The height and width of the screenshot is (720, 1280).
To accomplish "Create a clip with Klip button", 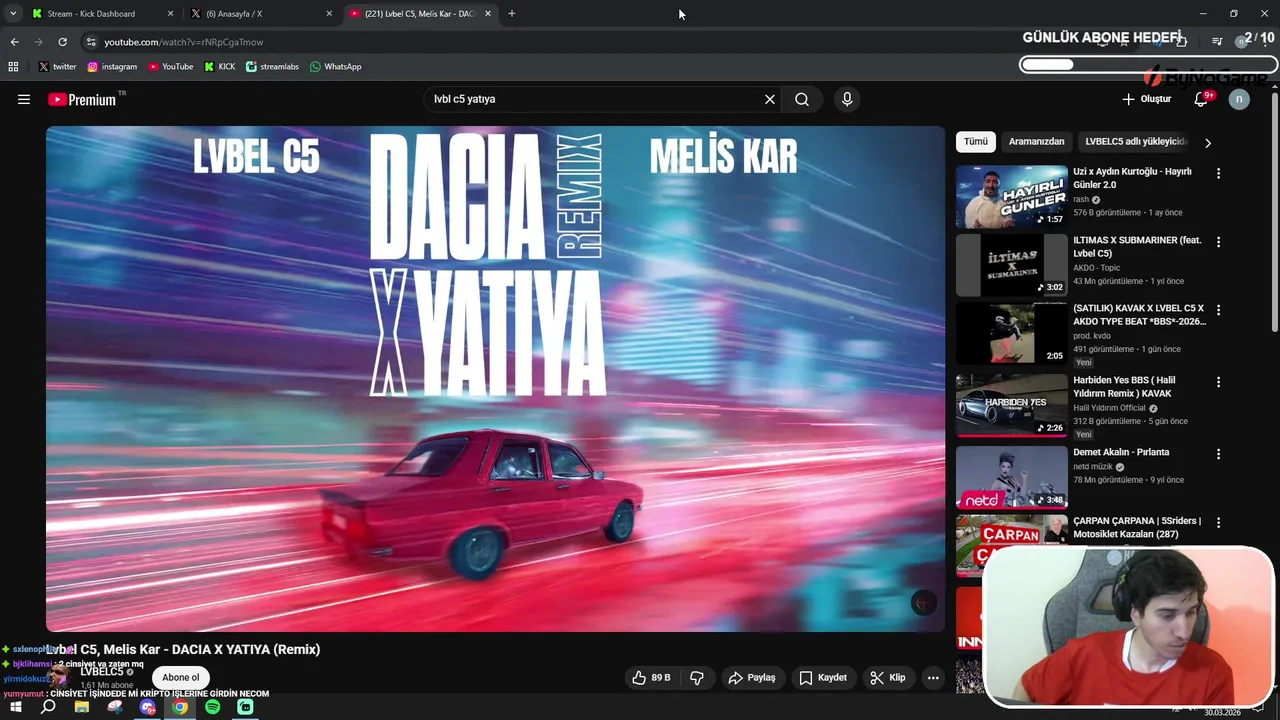I will 888,677.
